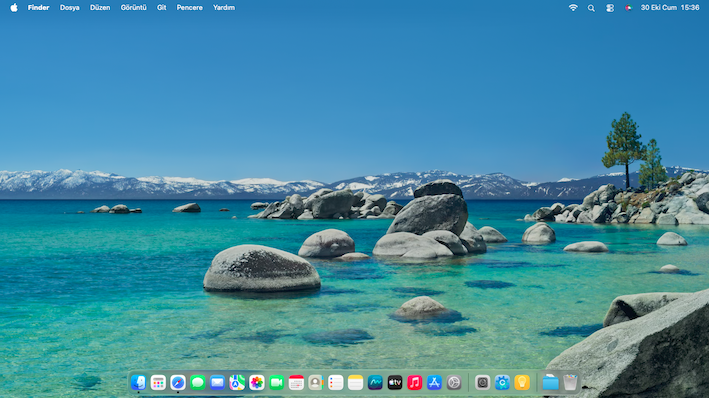Open the Görüntü menu
Viewport: 709px width, 398px height.
pos(133,8)
